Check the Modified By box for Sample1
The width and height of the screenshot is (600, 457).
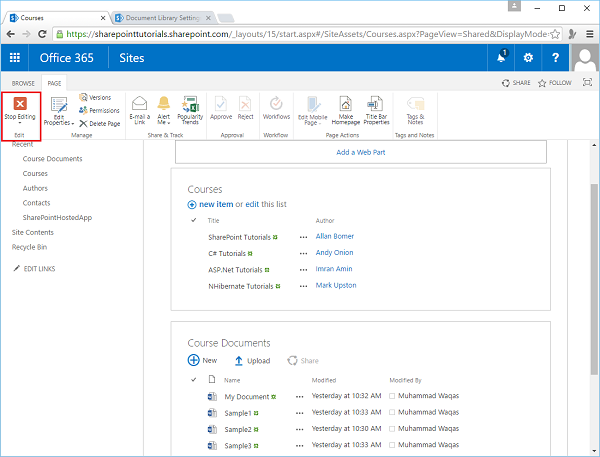(x=393, y=413)
